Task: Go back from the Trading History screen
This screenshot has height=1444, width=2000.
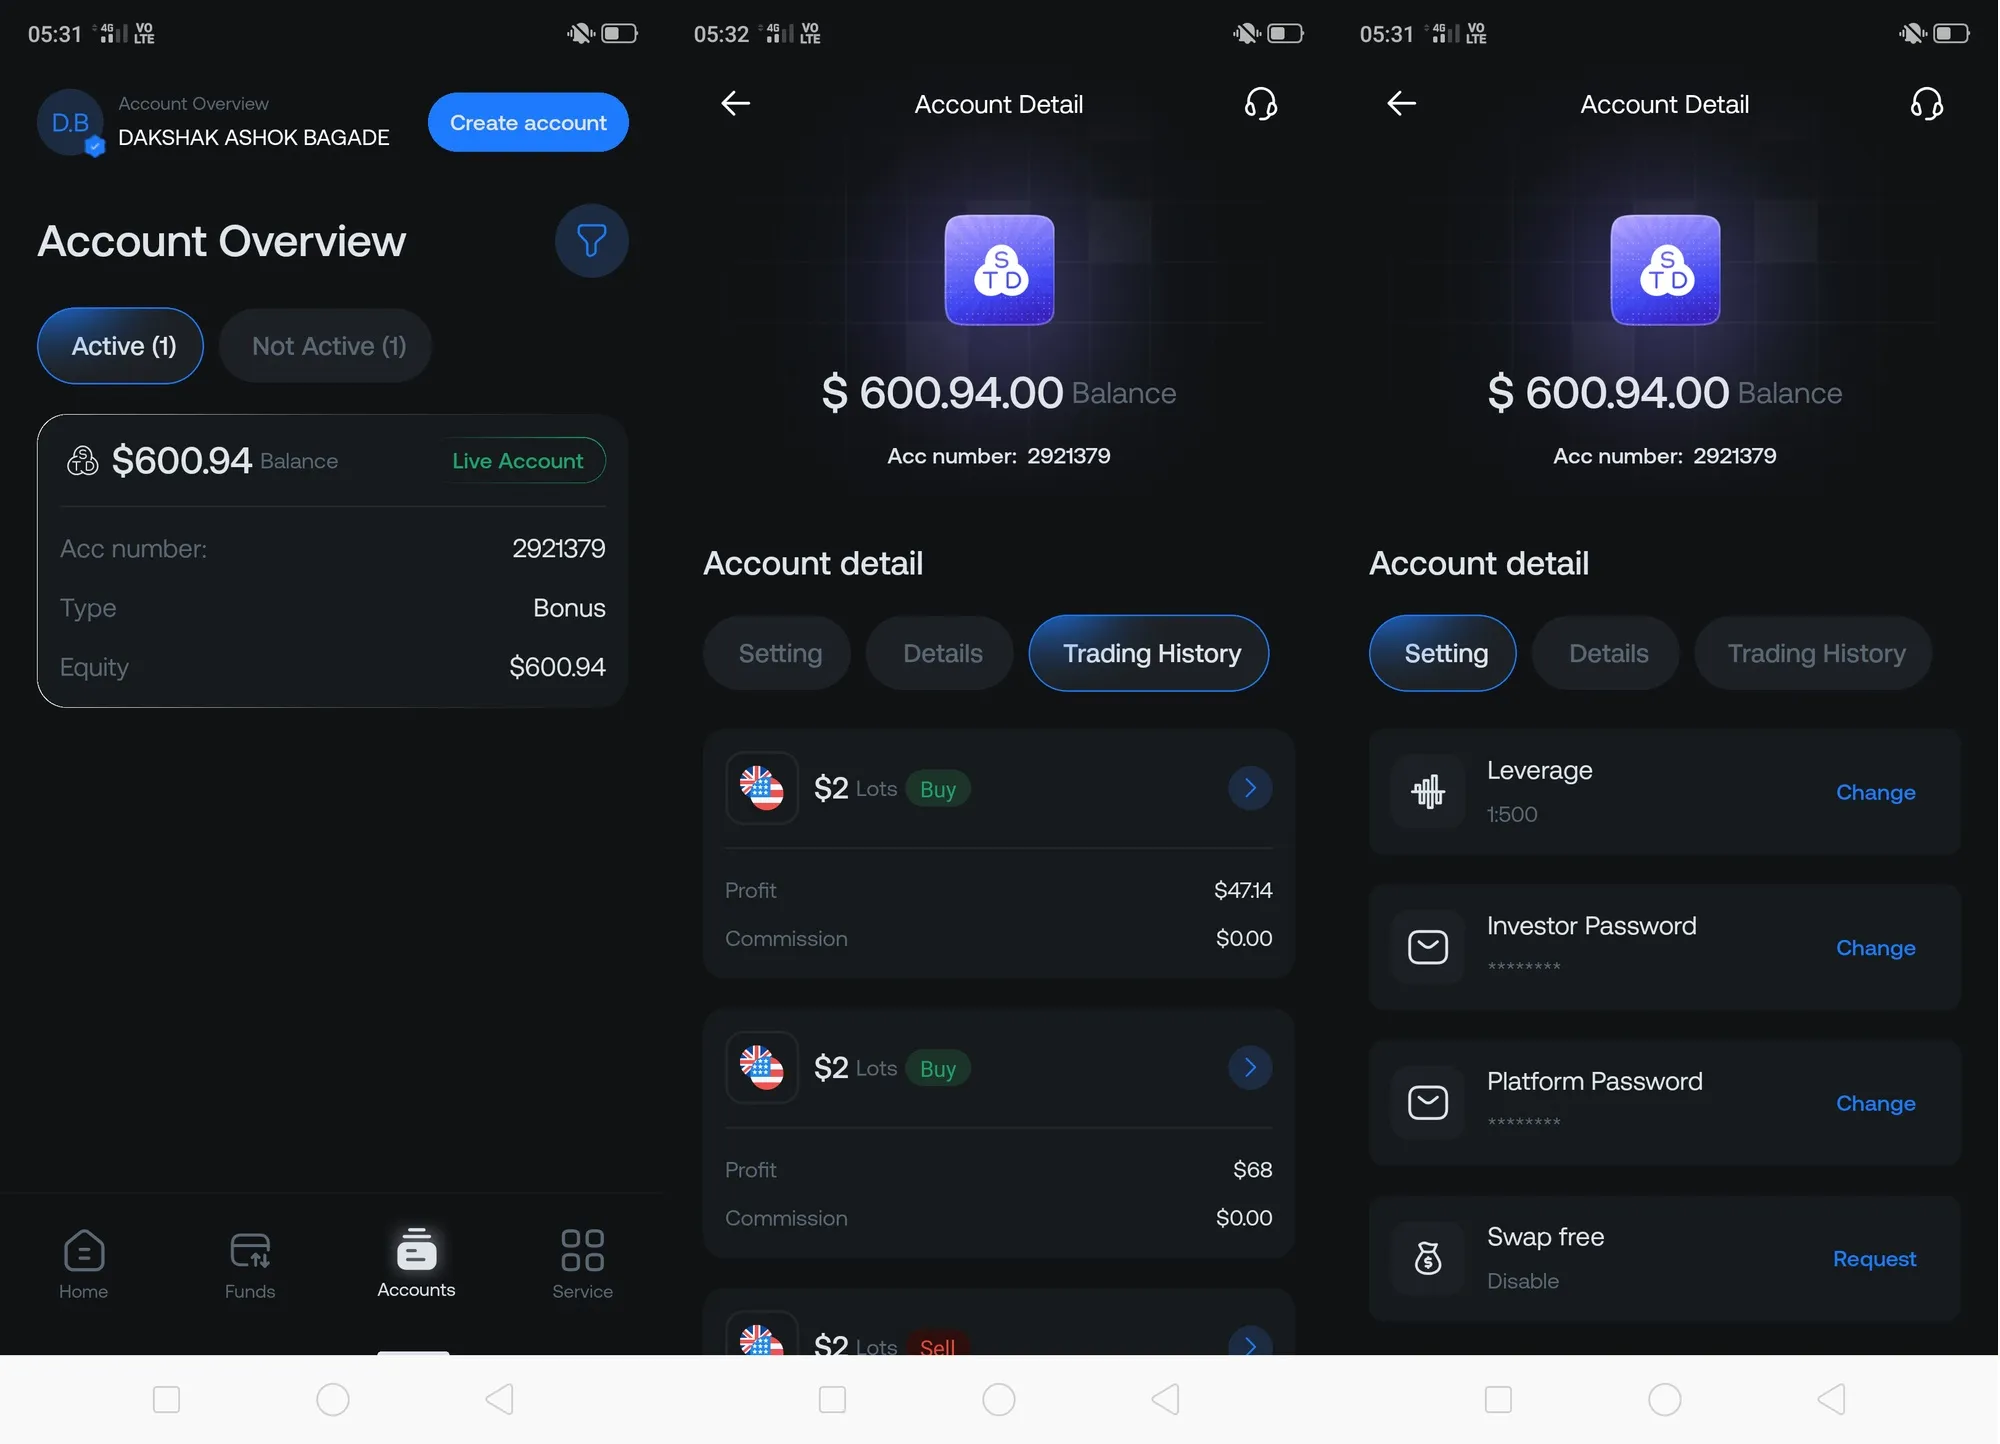Action: coord(736,103)
